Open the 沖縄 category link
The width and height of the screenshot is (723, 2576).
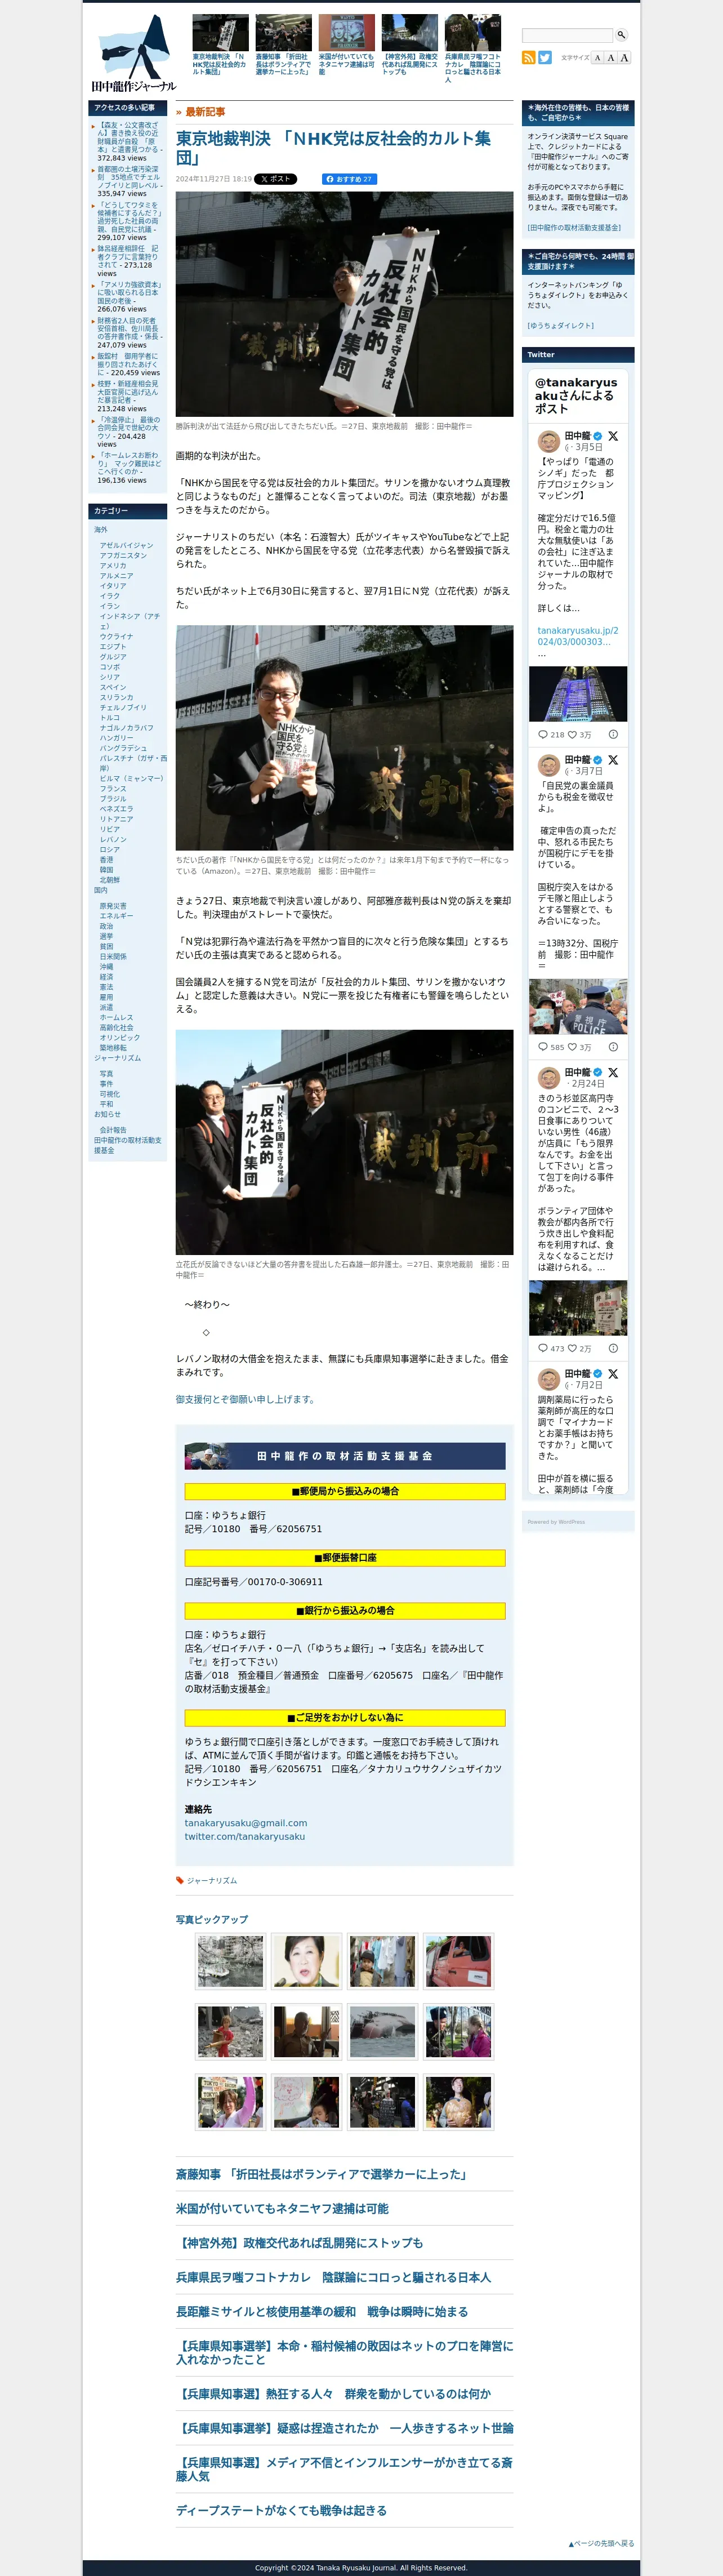coord(106,967)
